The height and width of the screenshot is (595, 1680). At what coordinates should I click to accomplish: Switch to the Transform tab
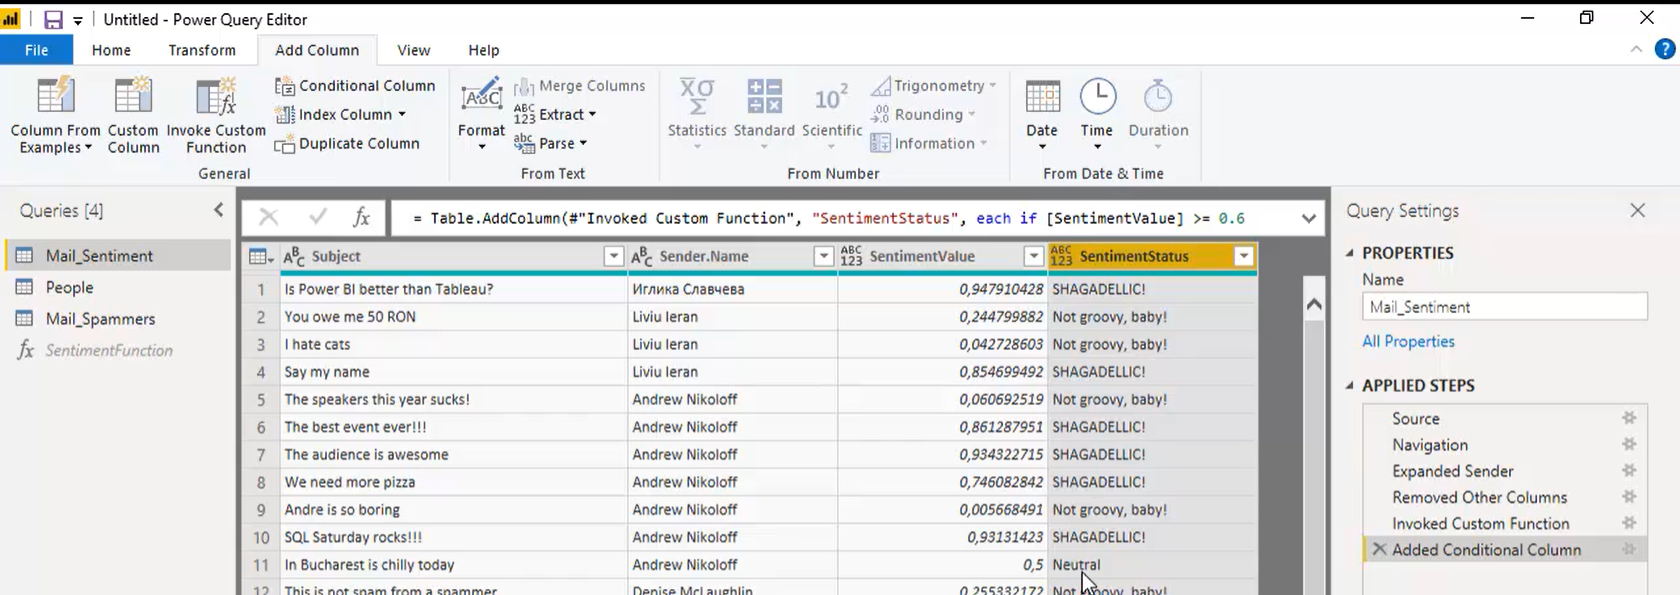[x=202, y=50]
